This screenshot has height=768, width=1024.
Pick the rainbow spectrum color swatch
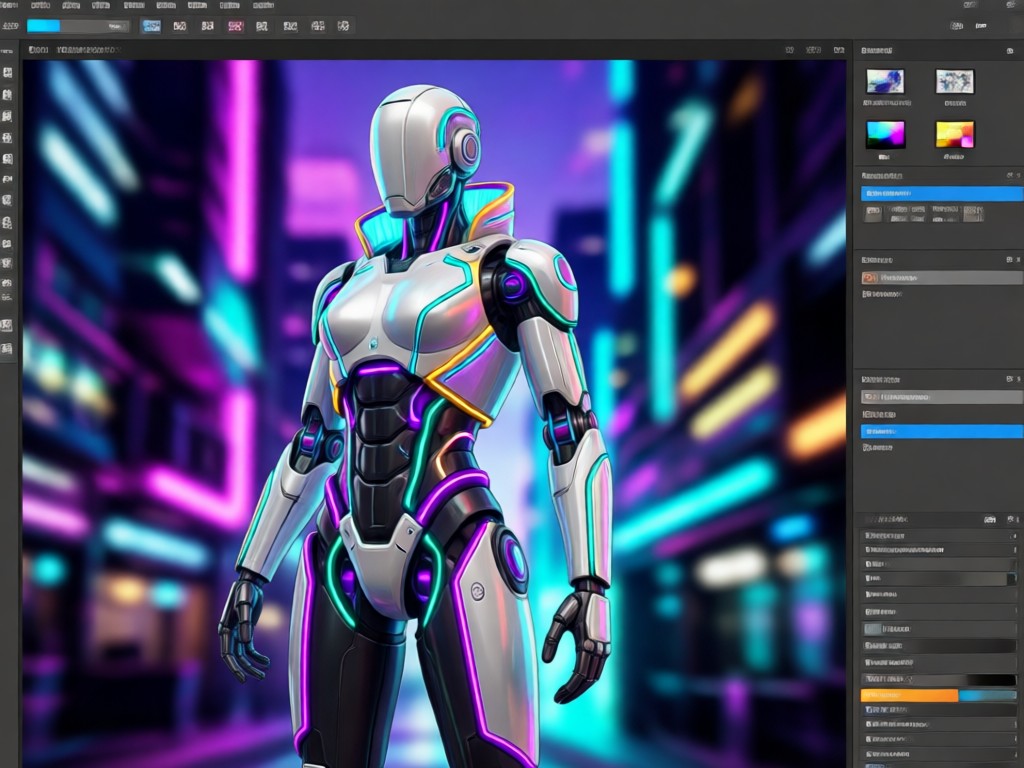[886, 135]
